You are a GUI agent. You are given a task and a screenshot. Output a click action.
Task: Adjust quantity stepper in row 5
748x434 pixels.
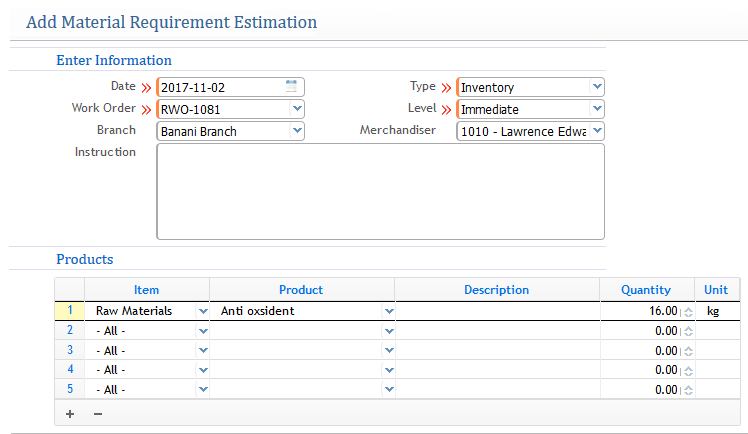pos(688,390)
